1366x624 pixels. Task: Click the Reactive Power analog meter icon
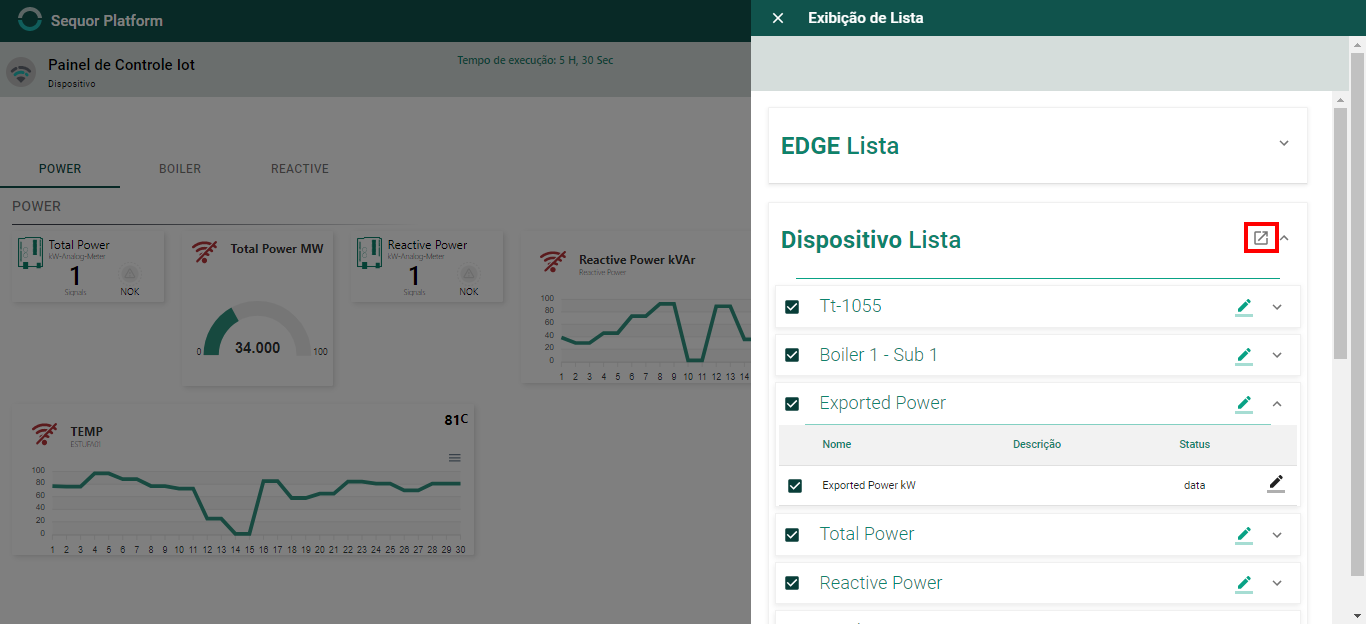370,252
